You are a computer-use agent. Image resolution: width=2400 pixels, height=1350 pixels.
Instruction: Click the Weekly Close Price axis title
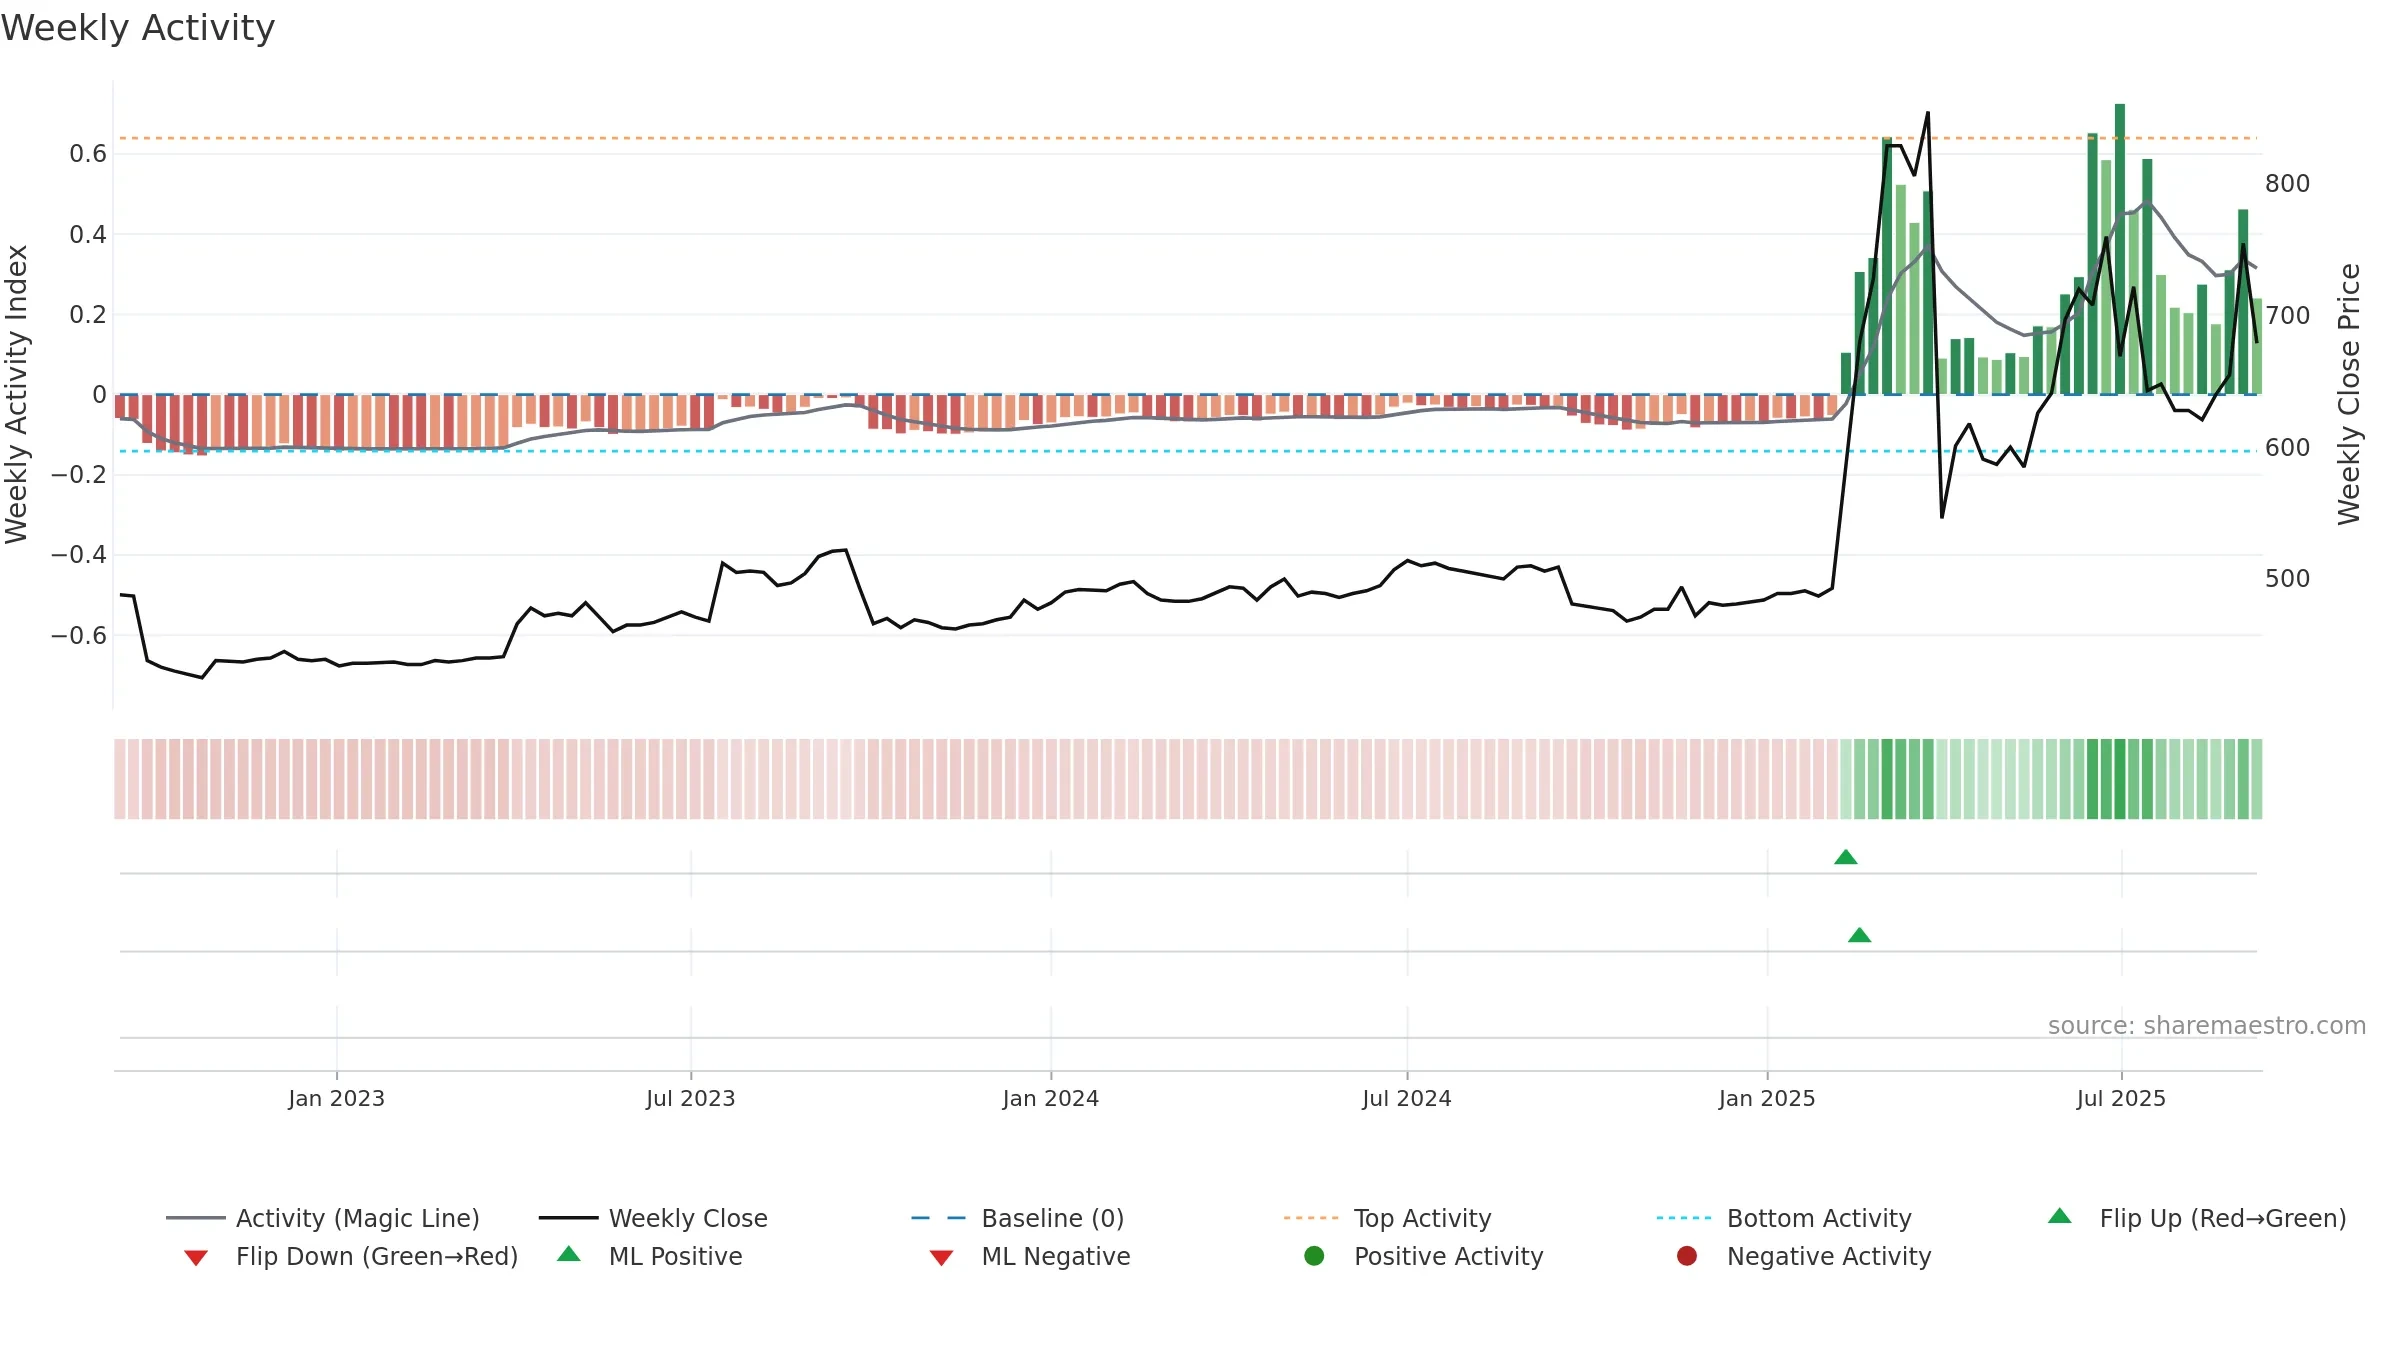pyautogui.click(x=2349, y=394)
